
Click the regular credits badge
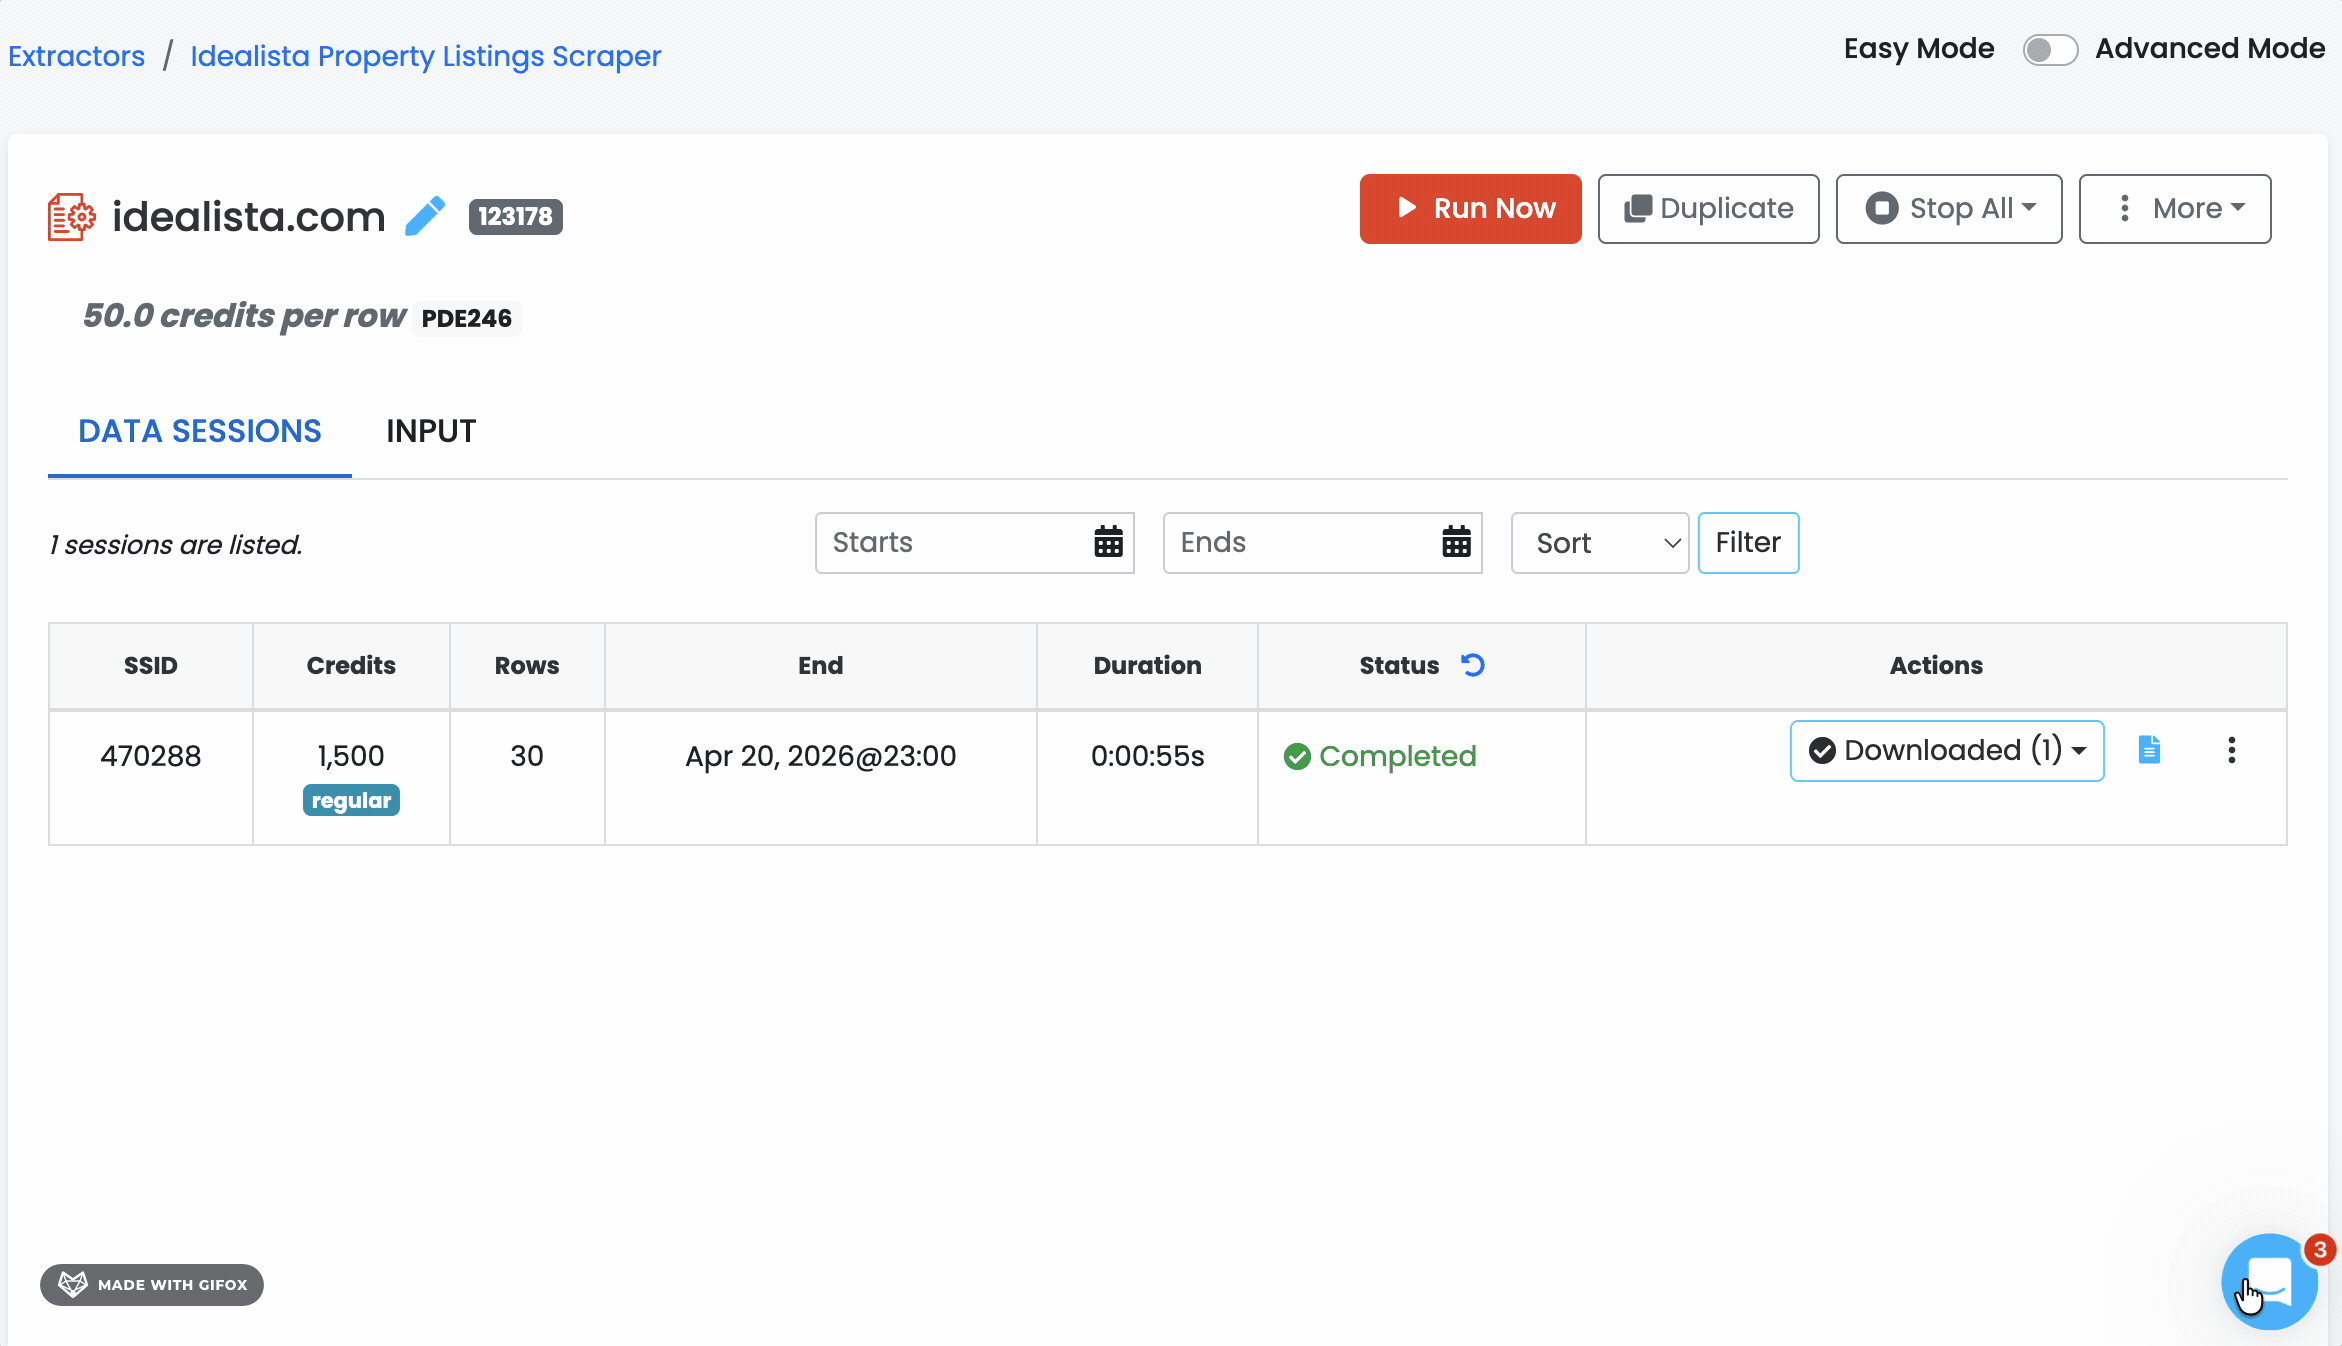coord(351,800)
